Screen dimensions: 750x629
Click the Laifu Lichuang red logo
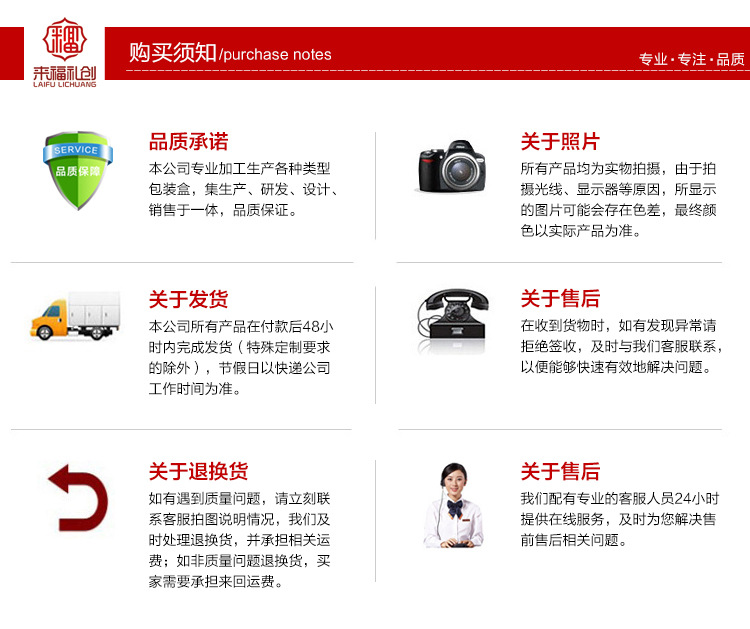pyautogui.click(x=65, y=53)
